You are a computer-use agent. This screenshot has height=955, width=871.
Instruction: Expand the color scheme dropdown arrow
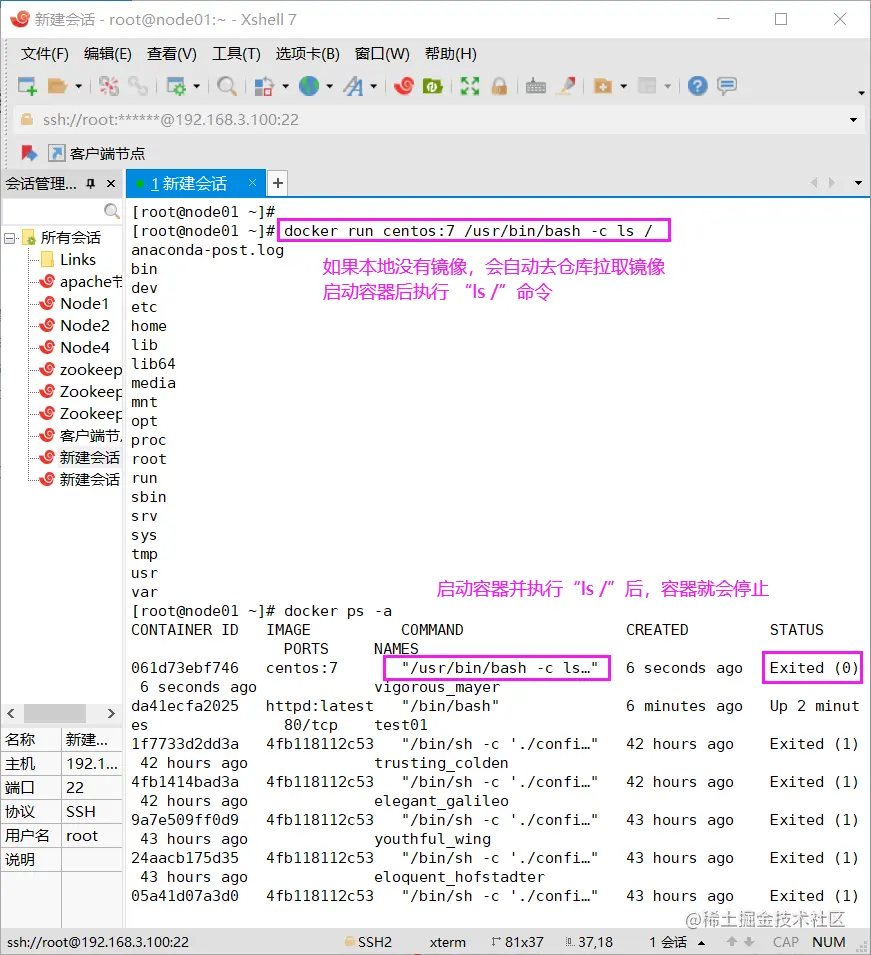coord(285,86)
